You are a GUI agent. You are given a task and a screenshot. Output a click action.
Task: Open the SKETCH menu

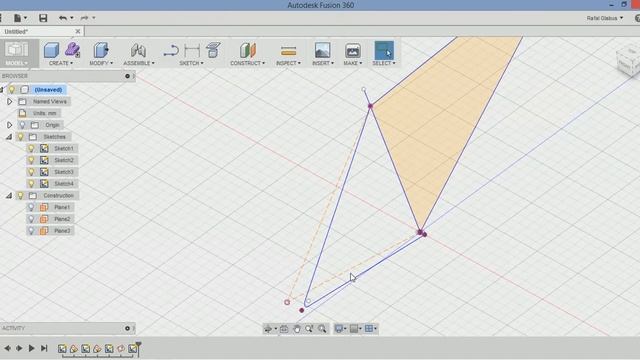pyautogui.click(x=191, y=63)
